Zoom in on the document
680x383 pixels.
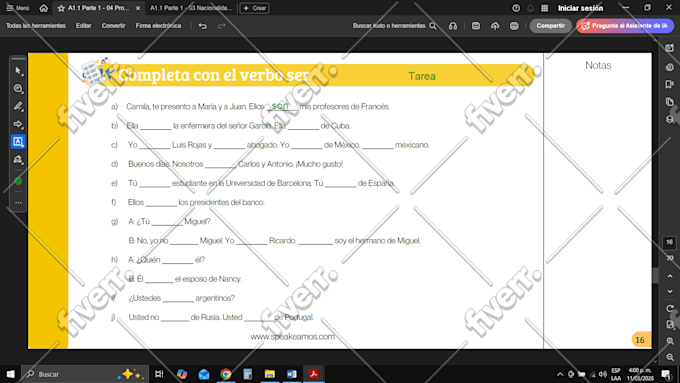tap(670, 341)
